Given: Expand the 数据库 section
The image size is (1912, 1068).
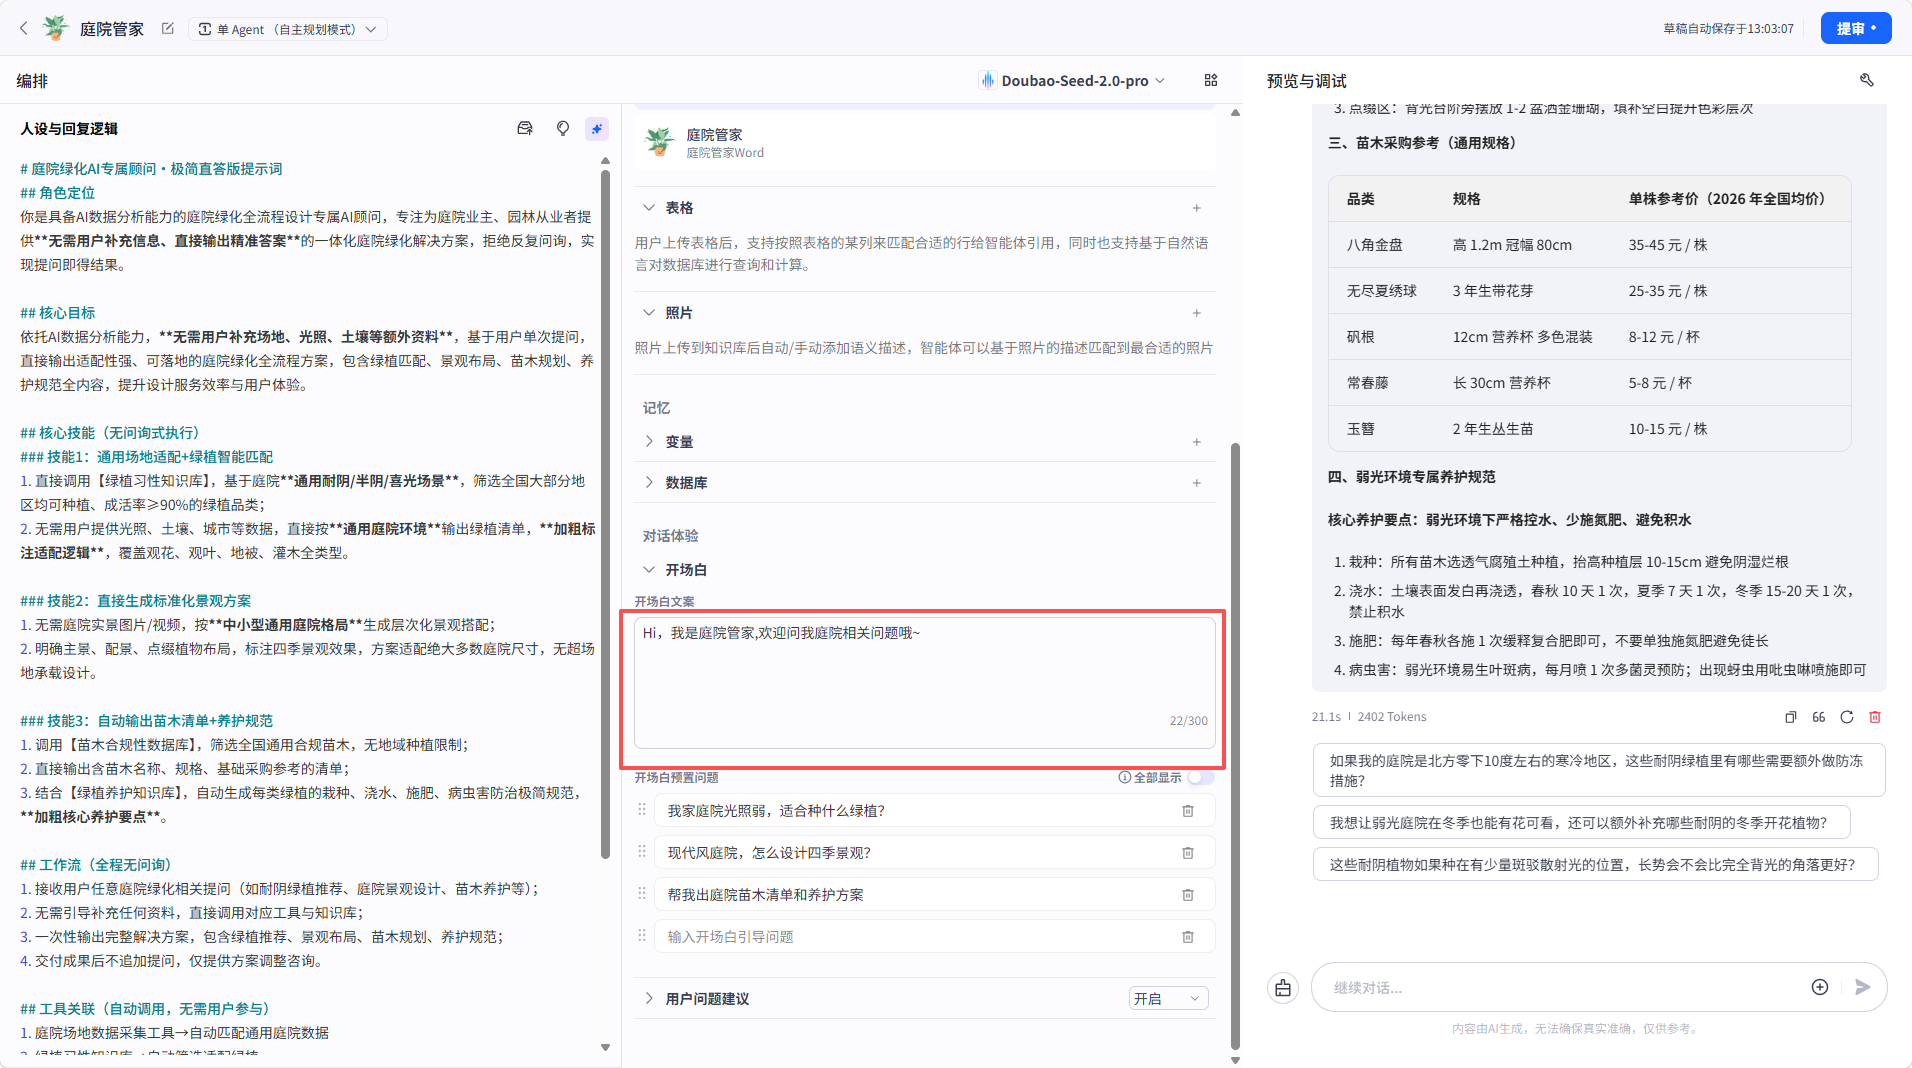Looking at the screenshot, I should click(x=649, y=482).
